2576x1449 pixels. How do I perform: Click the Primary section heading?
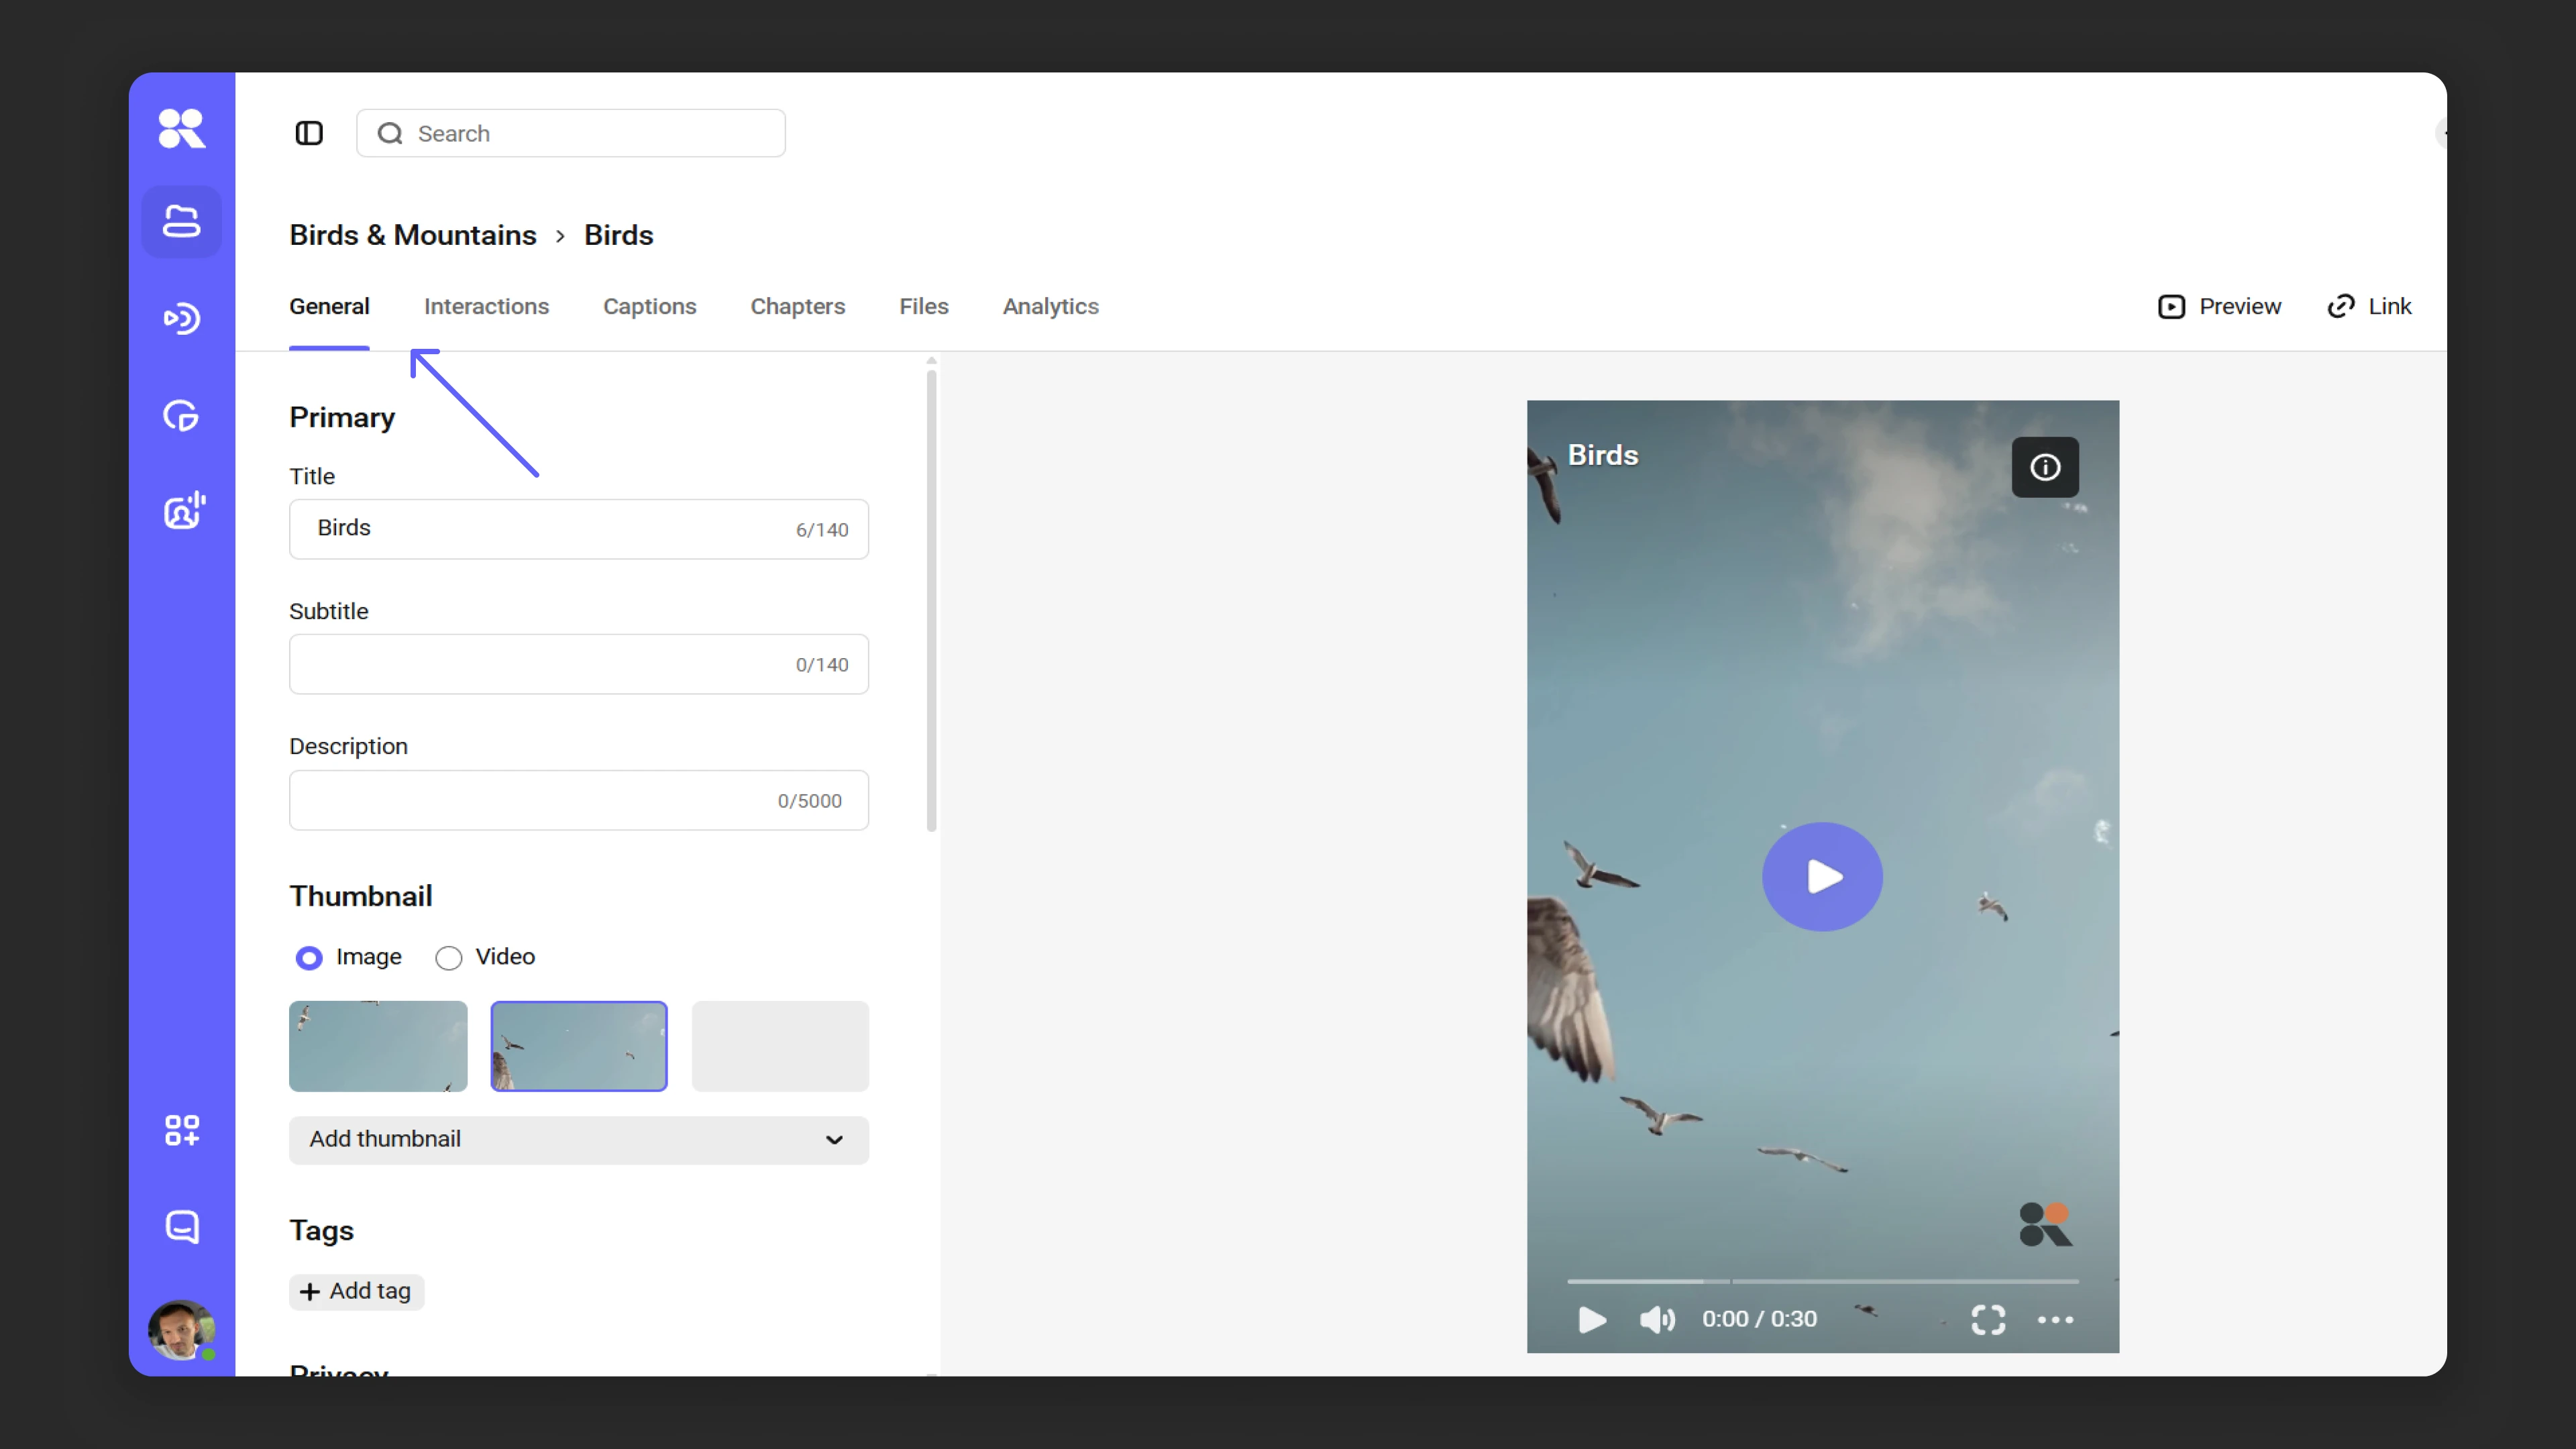342,418
